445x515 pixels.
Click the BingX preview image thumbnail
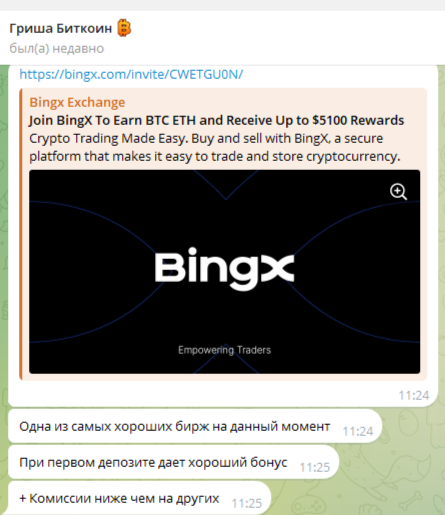[x=224, y=272]
